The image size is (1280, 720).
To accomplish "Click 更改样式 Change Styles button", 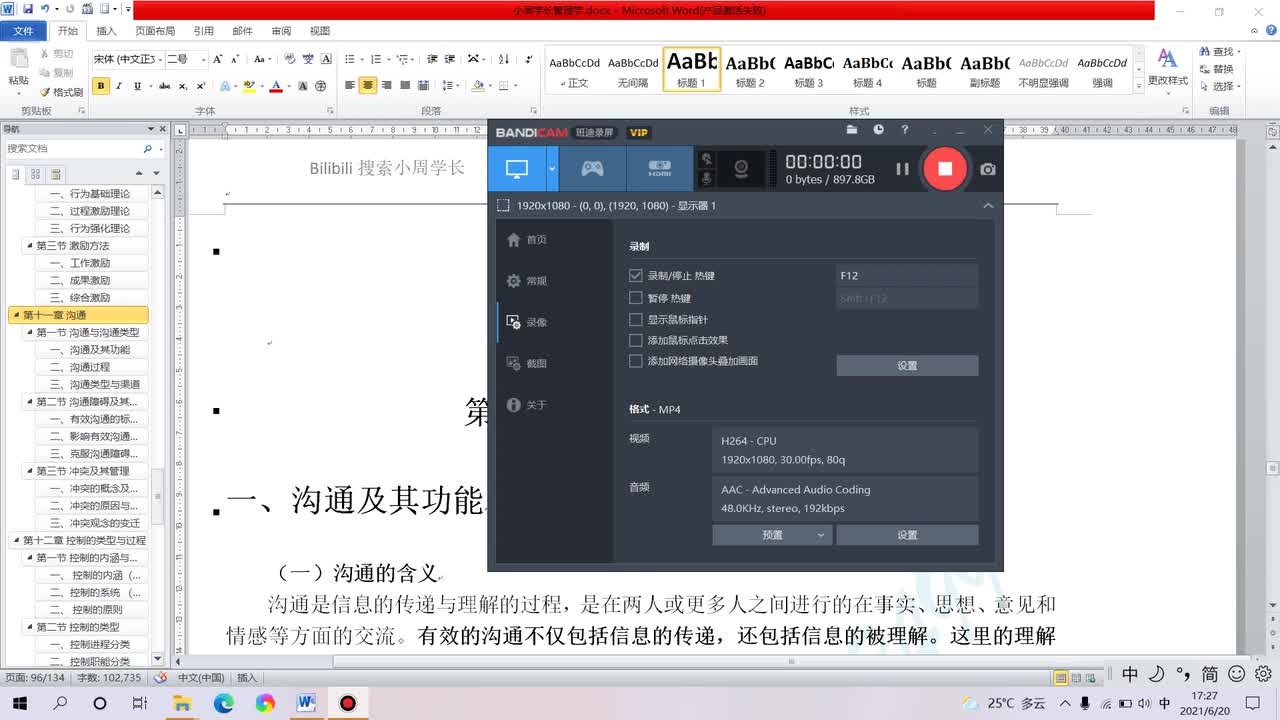I will tap(1167, 68).
